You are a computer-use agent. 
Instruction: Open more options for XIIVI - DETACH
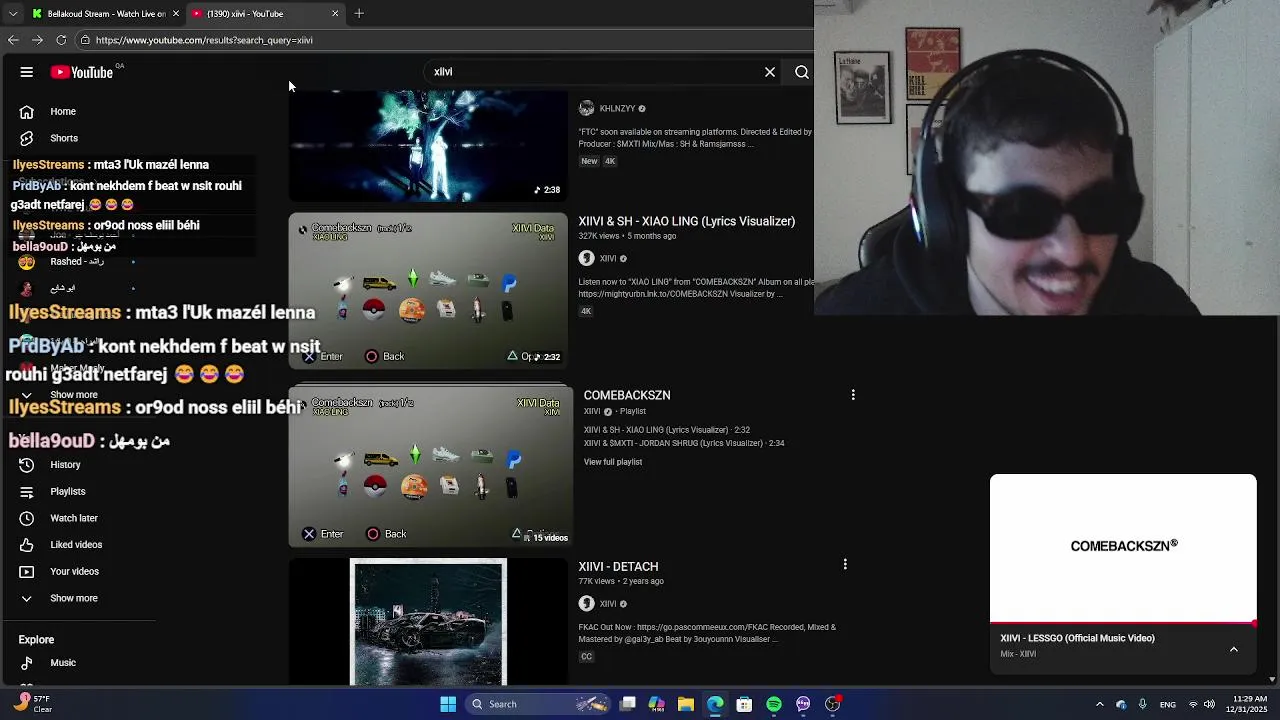pos(845,564)
